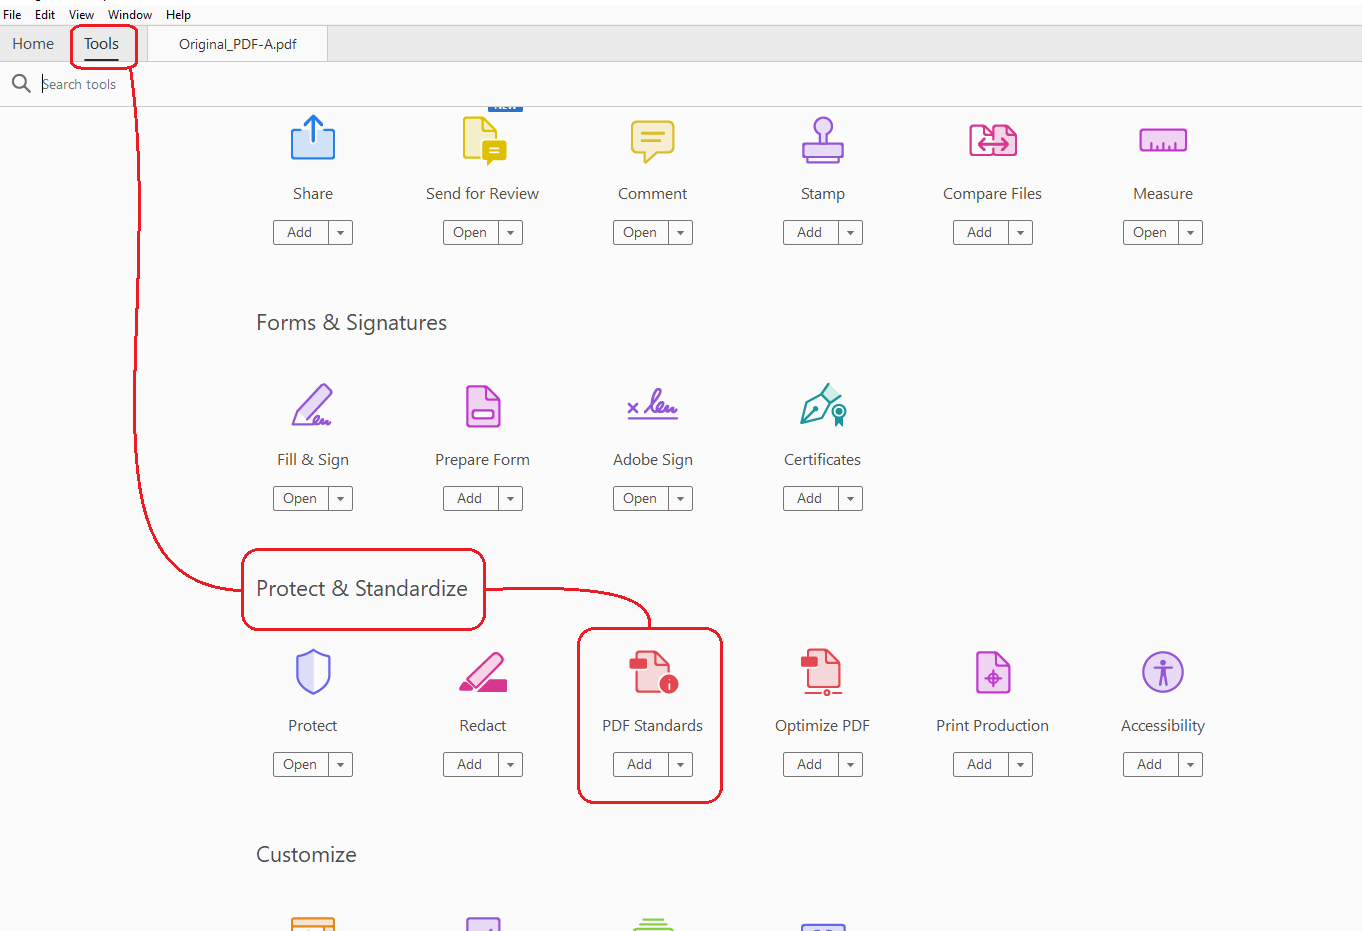The width and height of the screenshot is (1362, 931).
Task: Select the Redact highlighter icon
Action: (x=482, y=671)
